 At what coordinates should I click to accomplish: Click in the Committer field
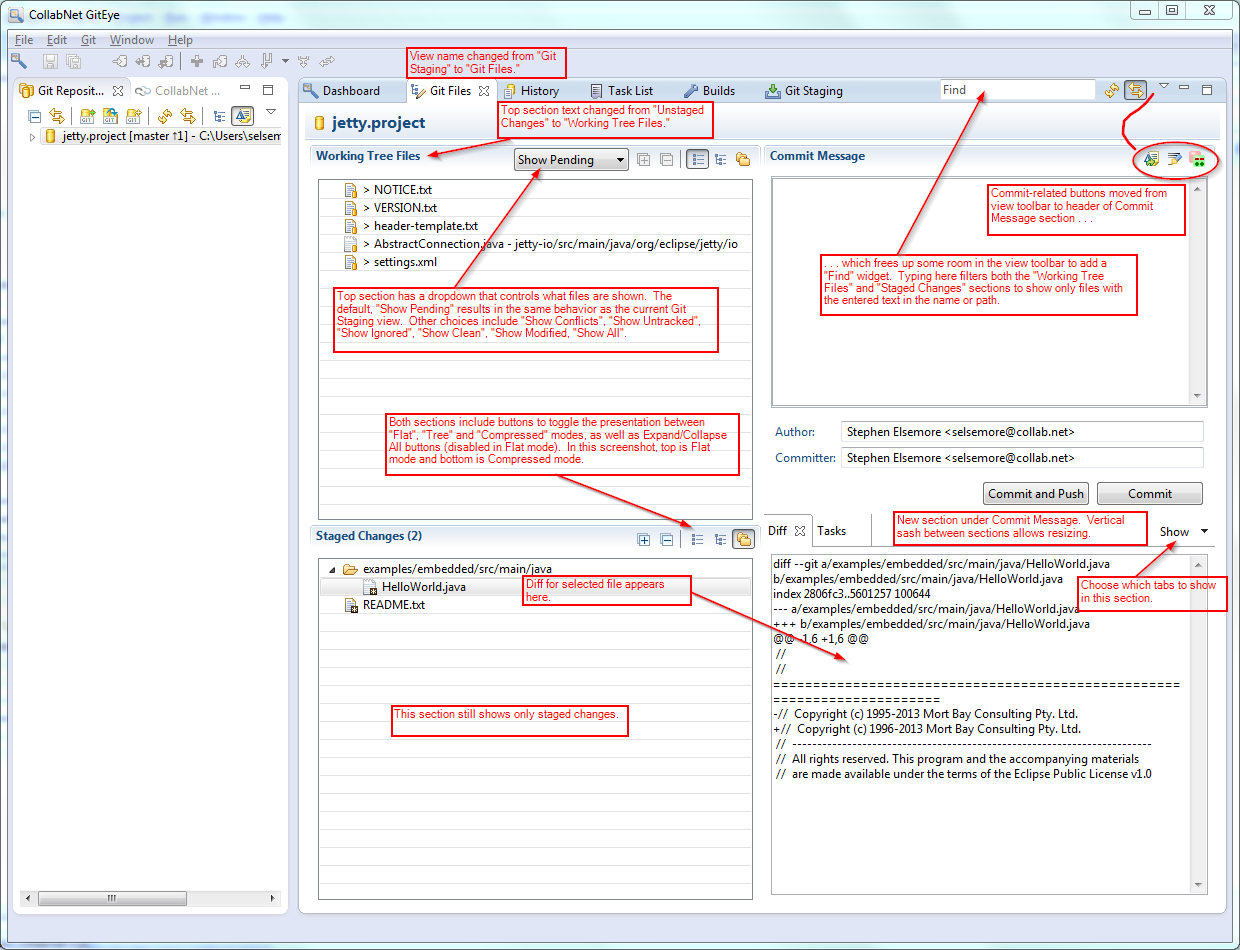pyautogui.click(x=1021, y=457)
